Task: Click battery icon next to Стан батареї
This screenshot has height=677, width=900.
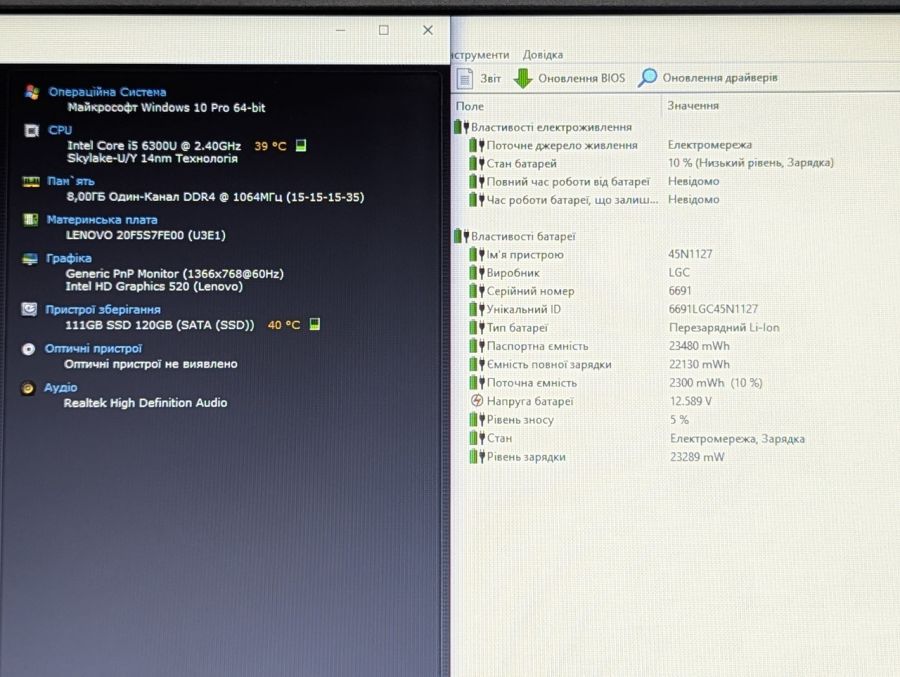Action: pos(477,163)
